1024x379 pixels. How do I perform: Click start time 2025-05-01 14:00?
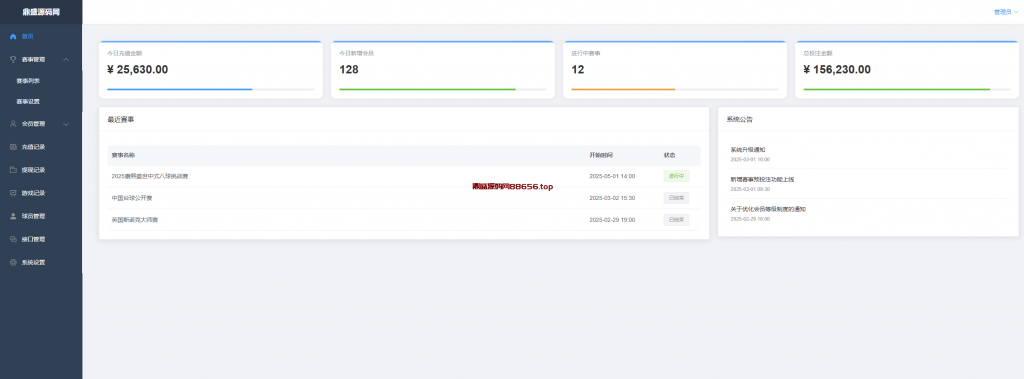(x=612, y=176)
